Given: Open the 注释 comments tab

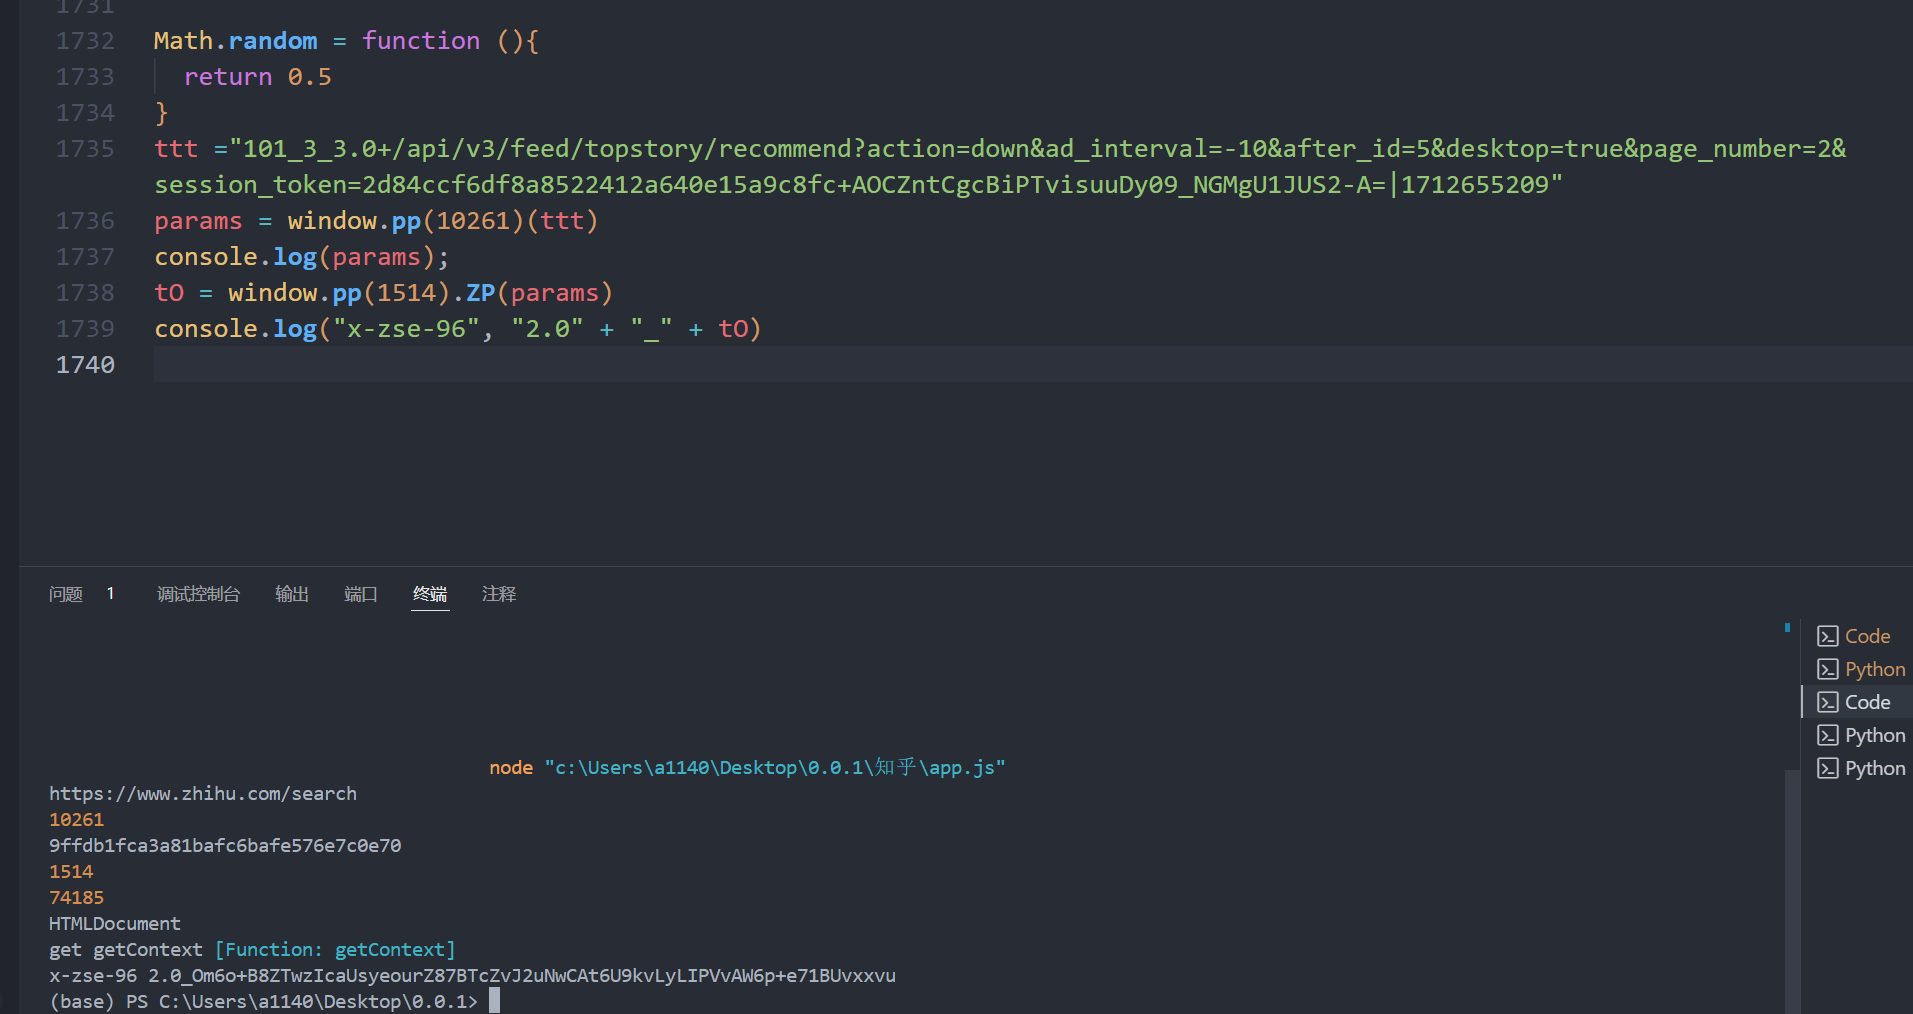Looking at the screenshot, I should pos(499,594).
